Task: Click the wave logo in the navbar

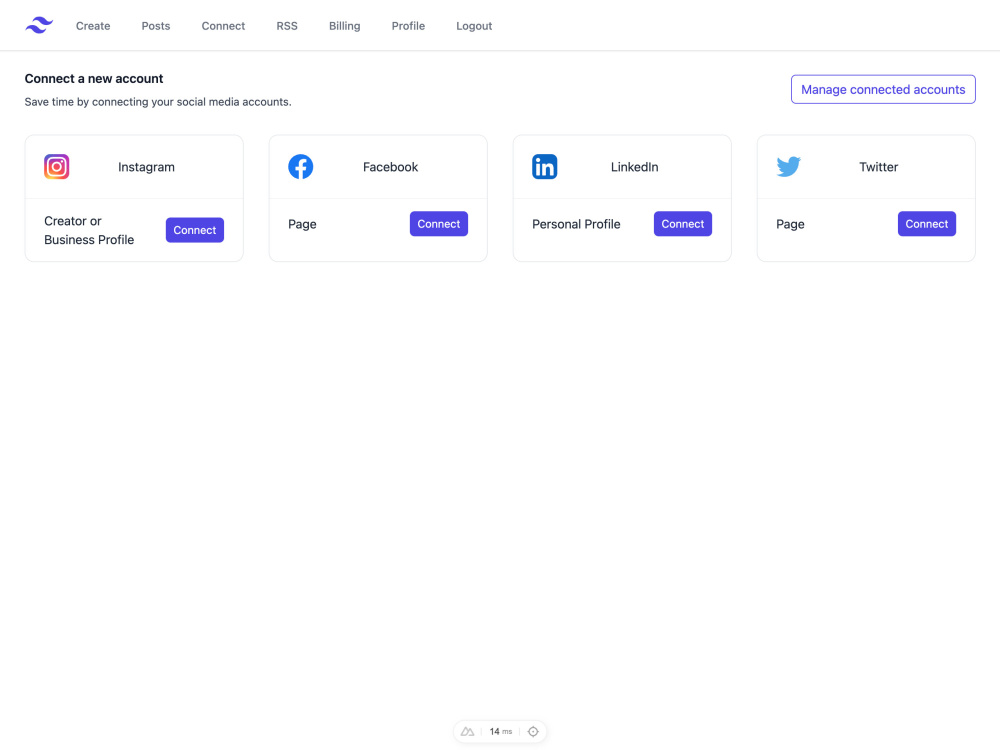Action: click(39, 26)
